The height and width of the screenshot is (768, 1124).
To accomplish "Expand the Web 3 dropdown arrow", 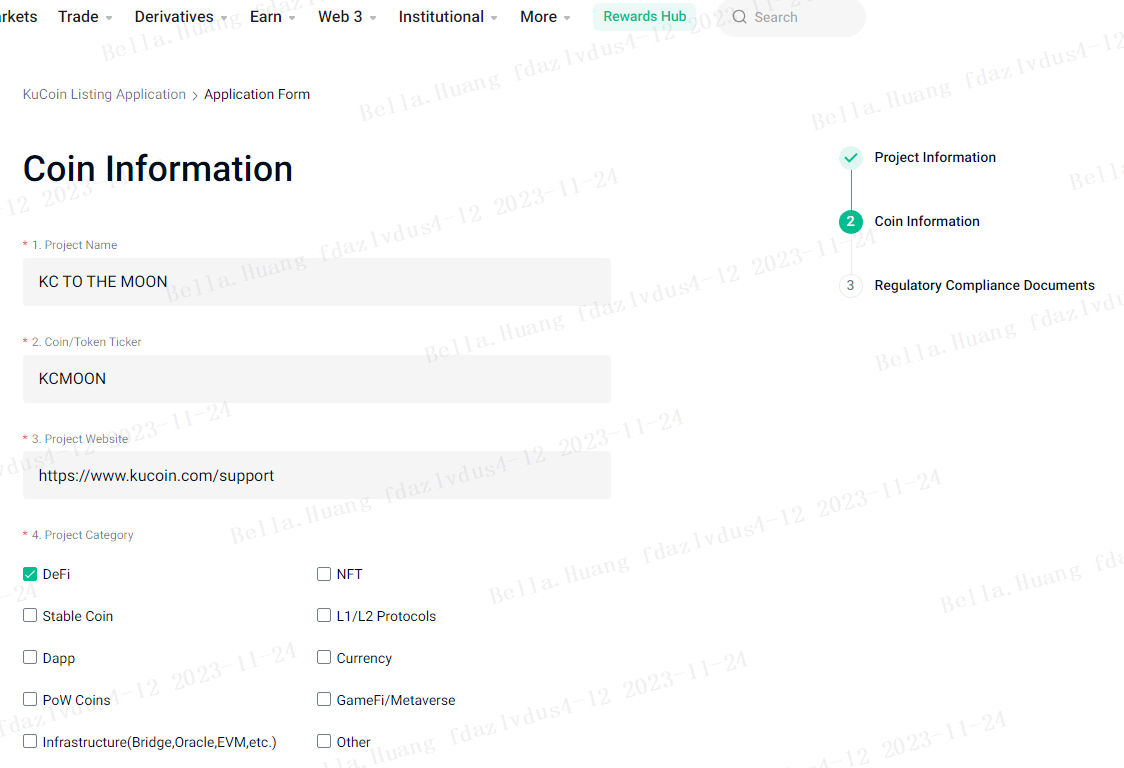I will [x=373, y=18].
